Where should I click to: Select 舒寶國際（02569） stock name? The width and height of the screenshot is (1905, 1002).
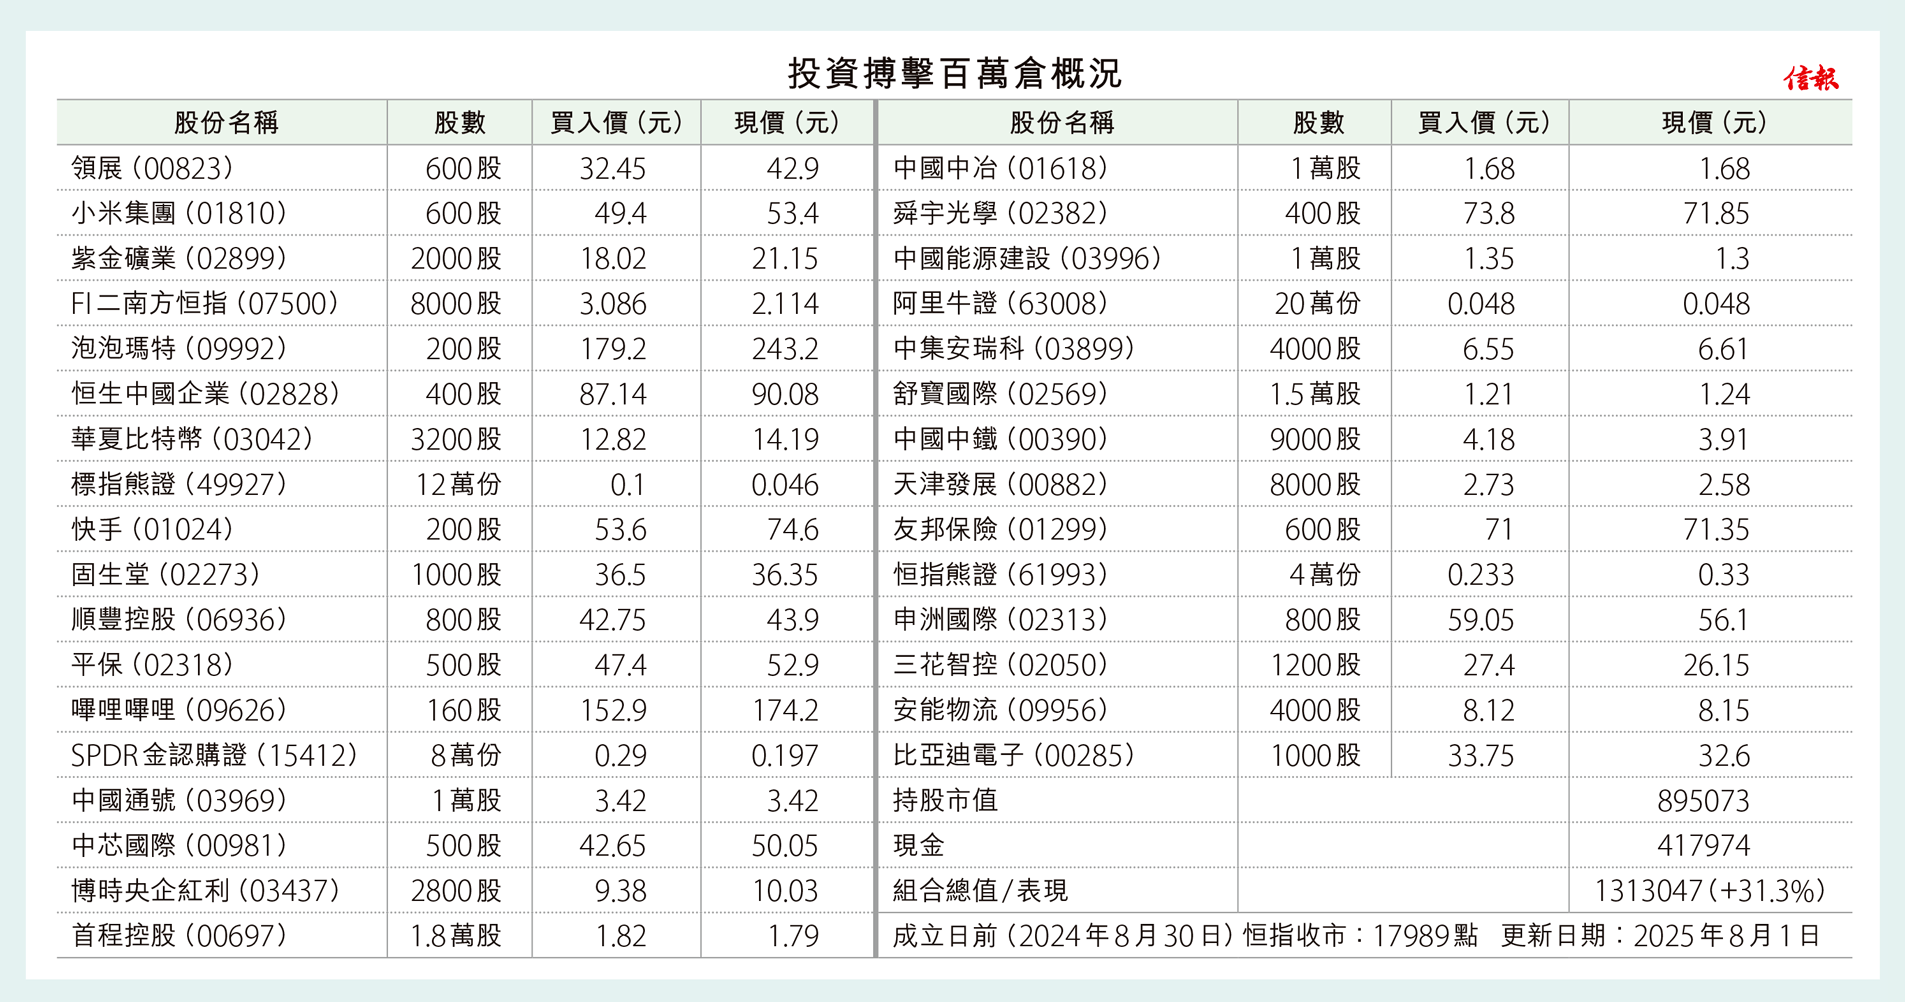click(1000, 393)
